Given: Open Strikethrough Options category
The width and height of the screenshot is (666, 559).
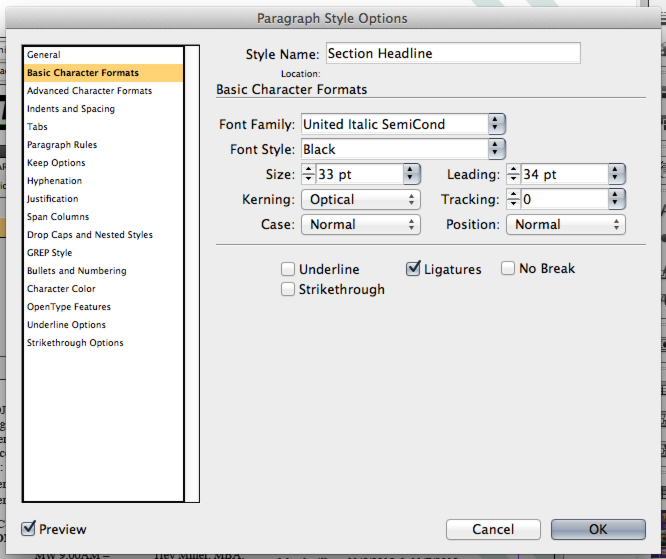Looking at the screenshot, I should pos(103,342).
